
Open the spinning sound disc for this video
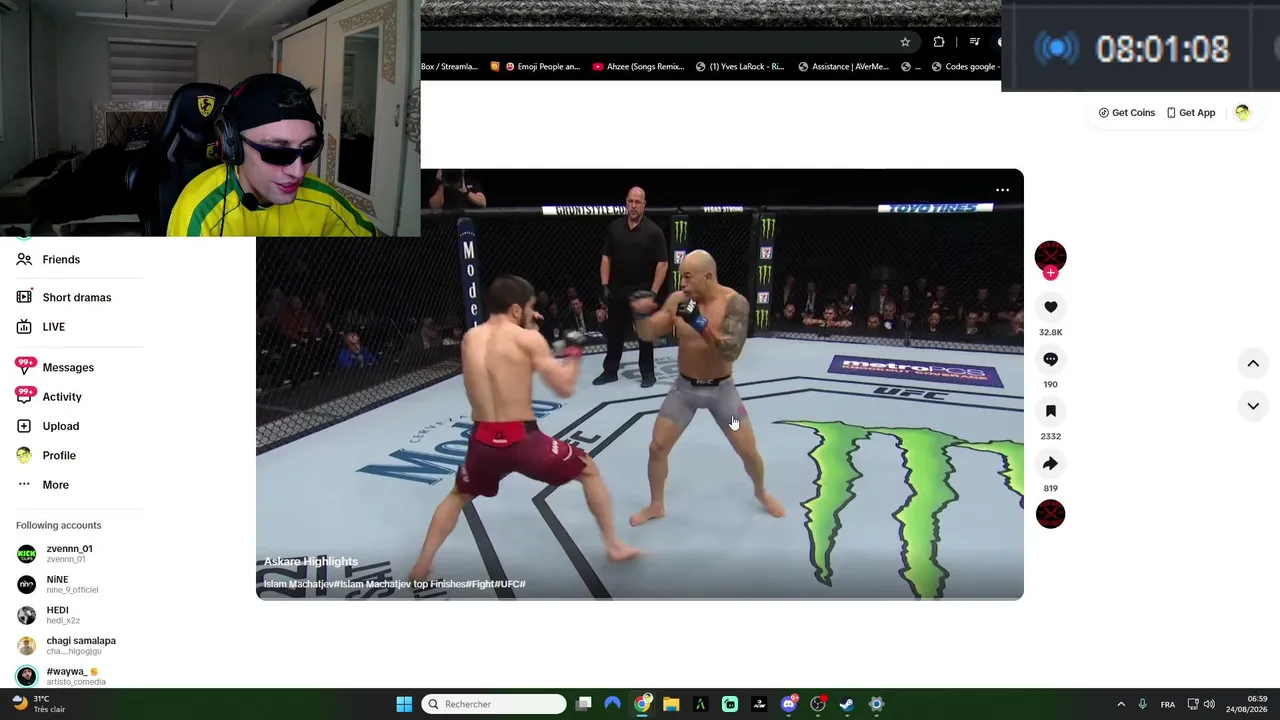point(1050,514)
